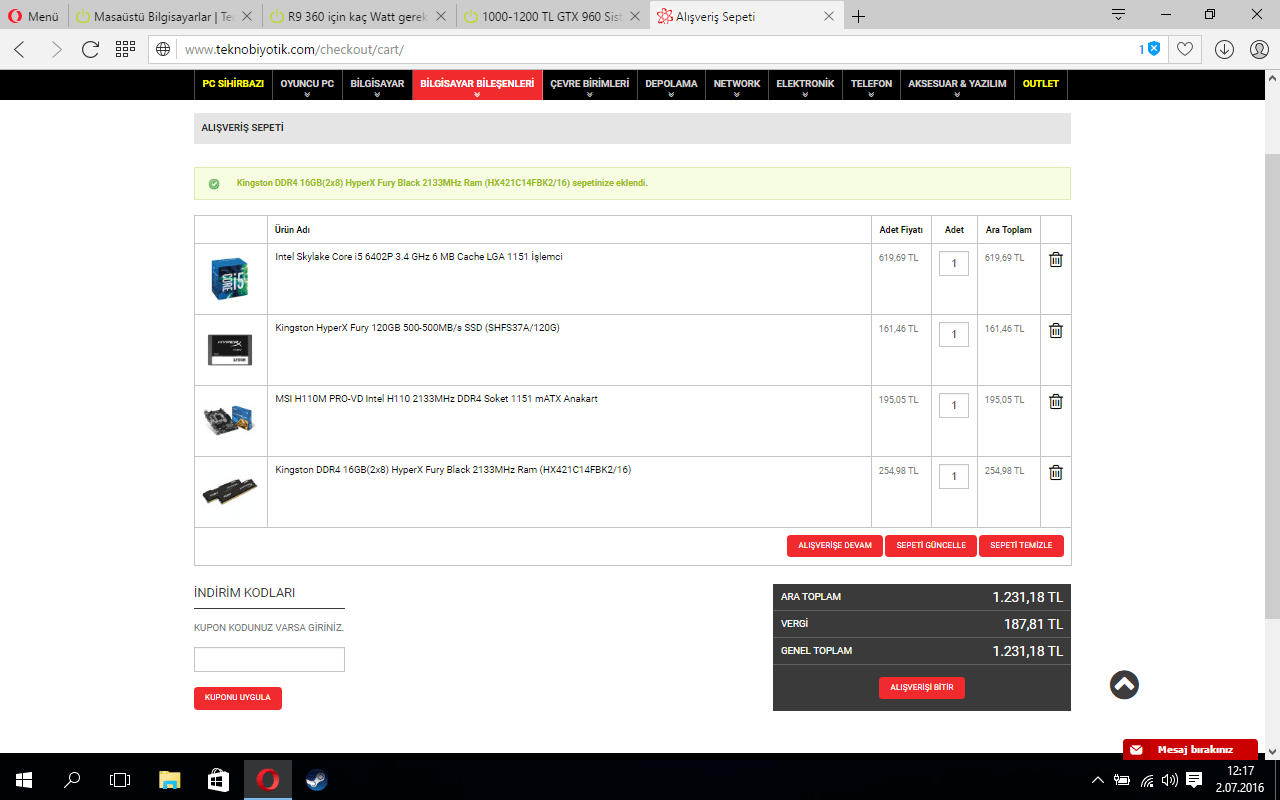Switch to the 1000-1200 TL GTX 960 tab

click(x=553, y=17)
